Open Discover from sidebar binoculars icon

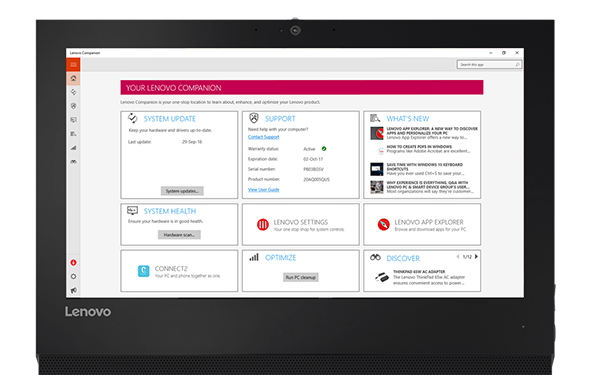73,162
